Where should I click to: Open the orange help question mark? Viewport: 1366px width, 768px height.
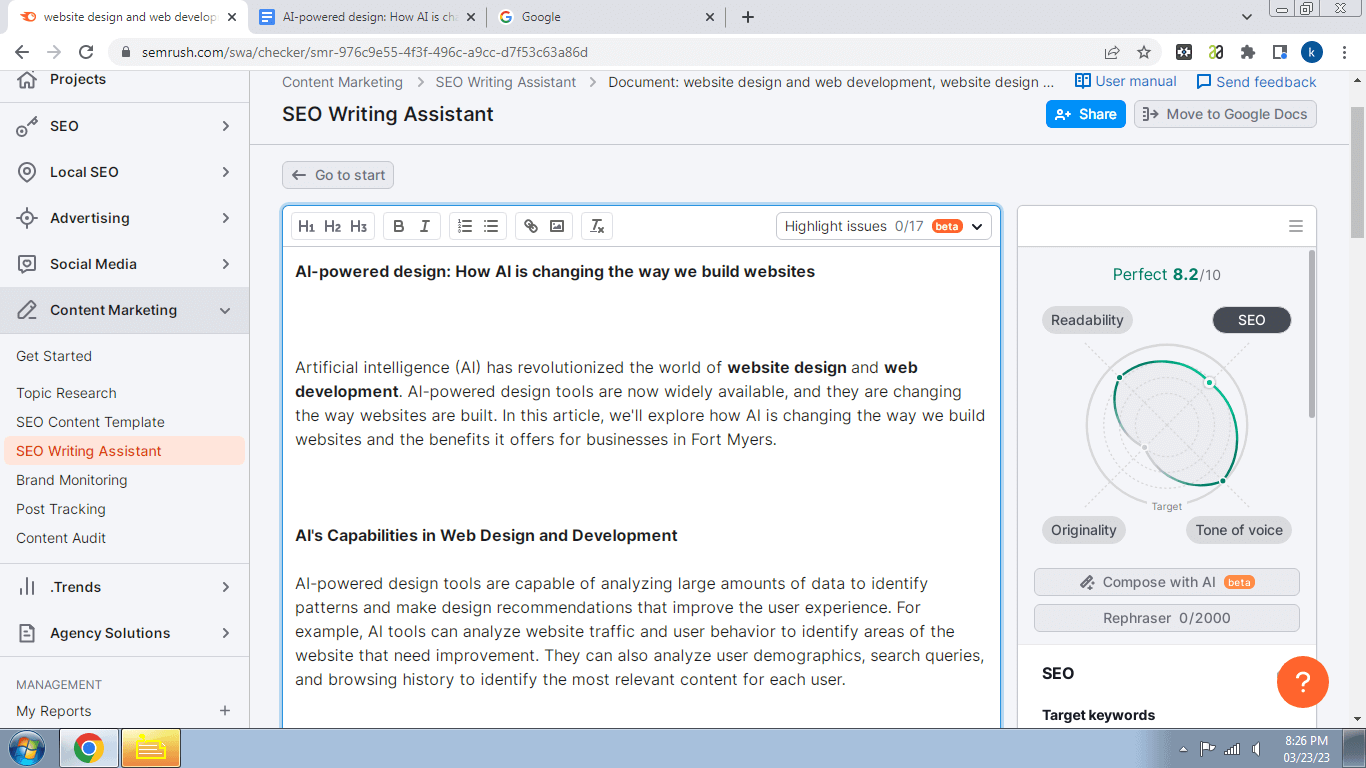(1303, 682)
